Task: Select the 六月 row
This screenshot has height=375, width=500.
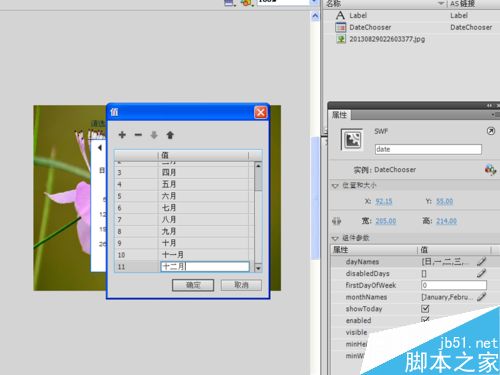Action: pyautogui.click(x=184, y=196)
